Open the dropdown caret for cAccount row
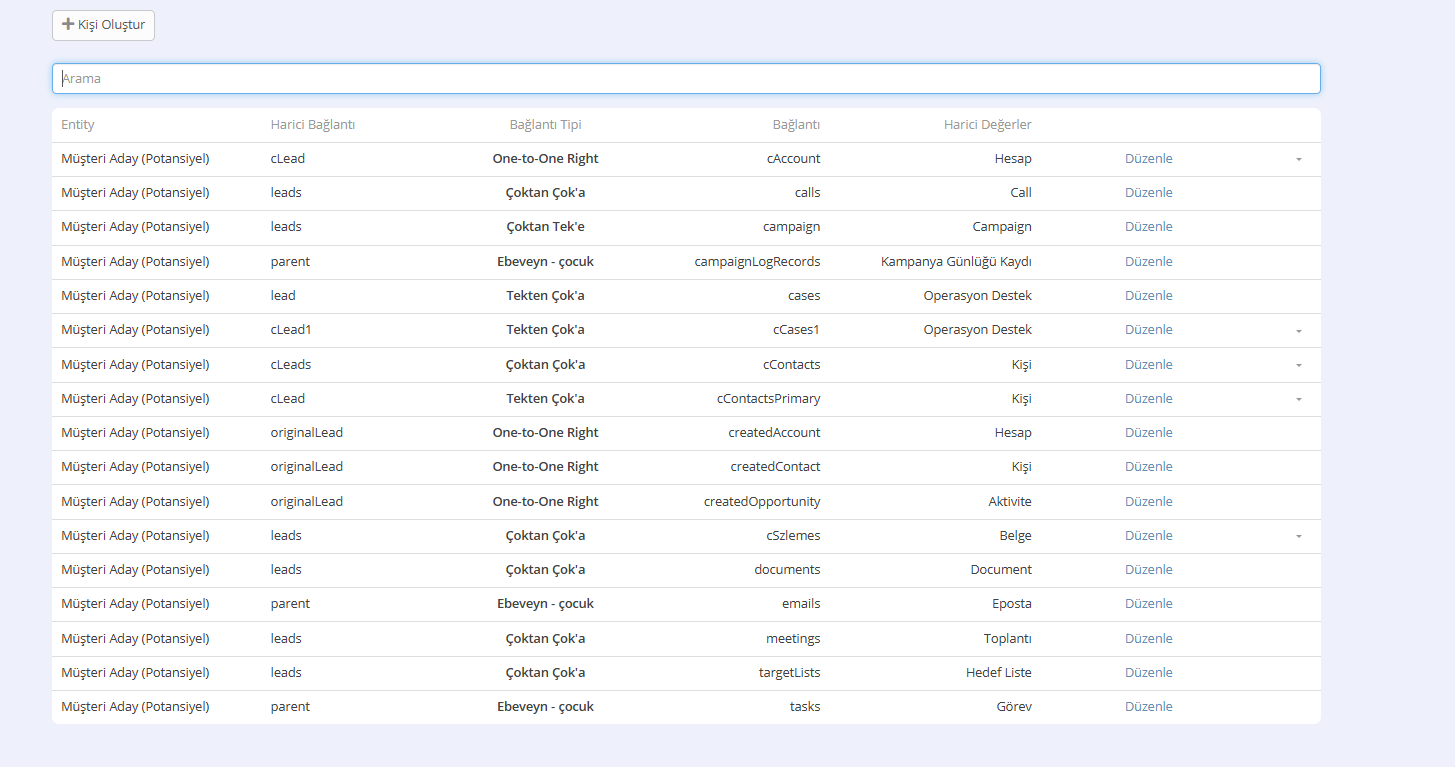Image resolution: width=1455 pixels, height=767 pixels. point(1298,159)
